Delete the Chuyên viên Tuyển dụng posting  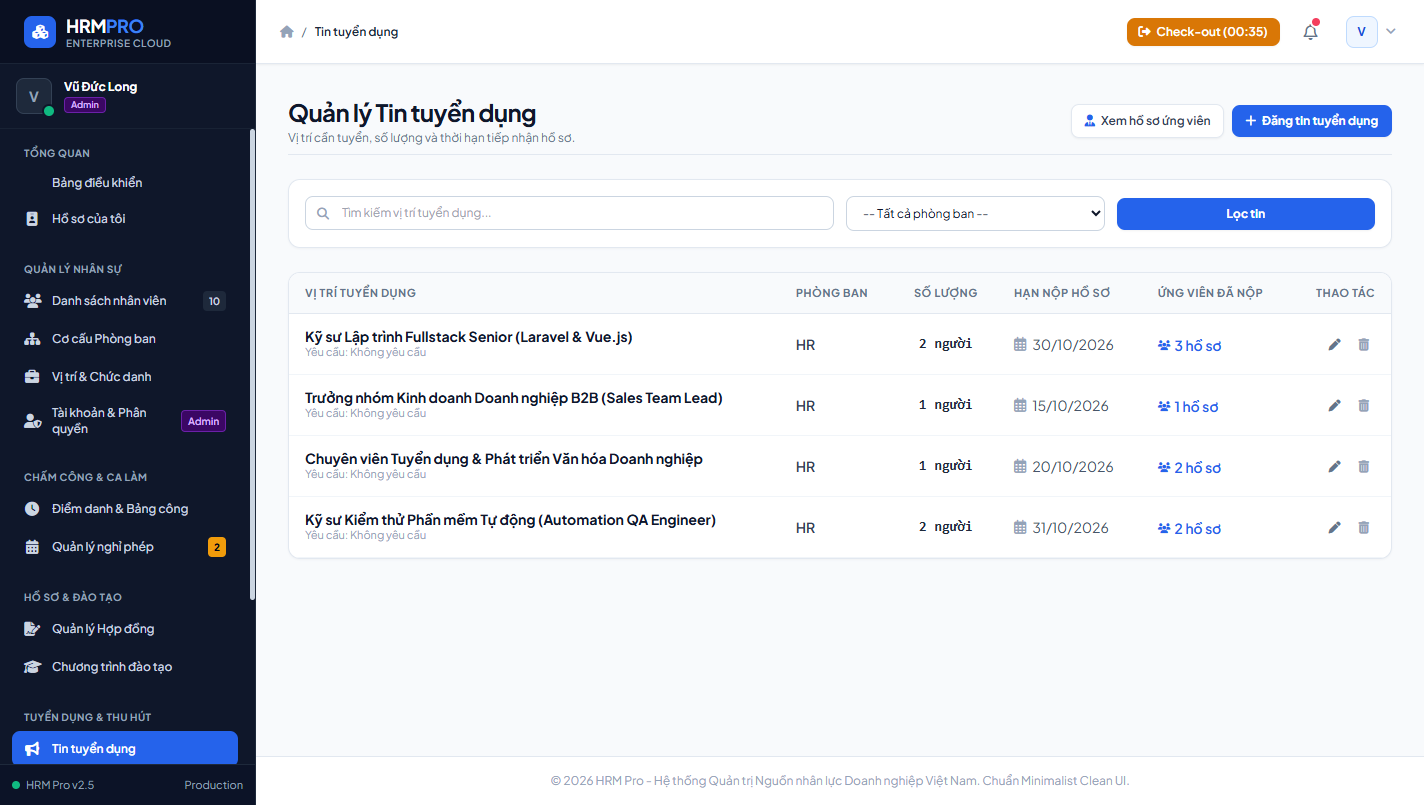[x=1364, y=466]
